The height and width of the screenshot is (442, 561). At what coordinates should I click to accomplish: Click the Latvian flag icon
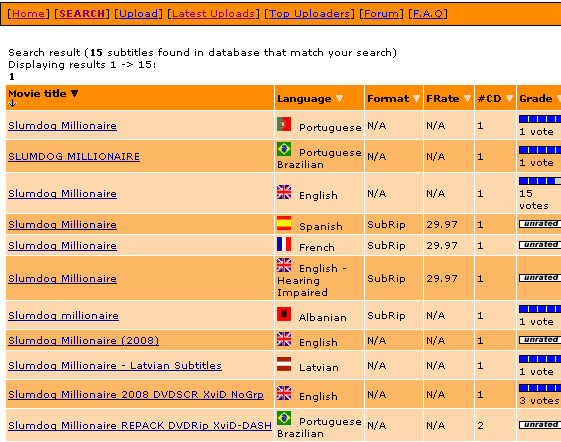pos(284,364)
